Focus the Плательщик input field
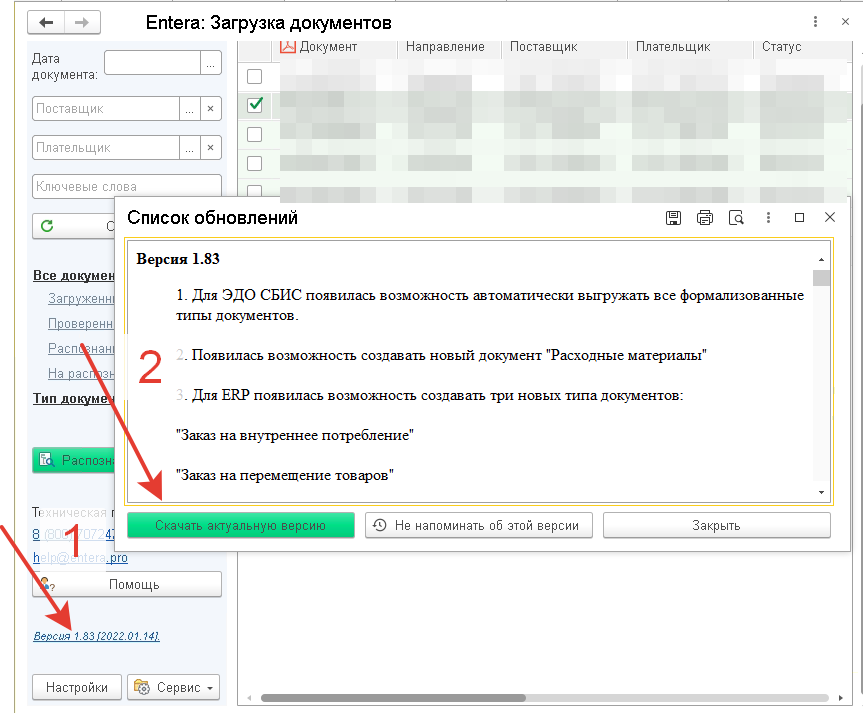Viewport: 863px width, 713px height. (106, 148)
